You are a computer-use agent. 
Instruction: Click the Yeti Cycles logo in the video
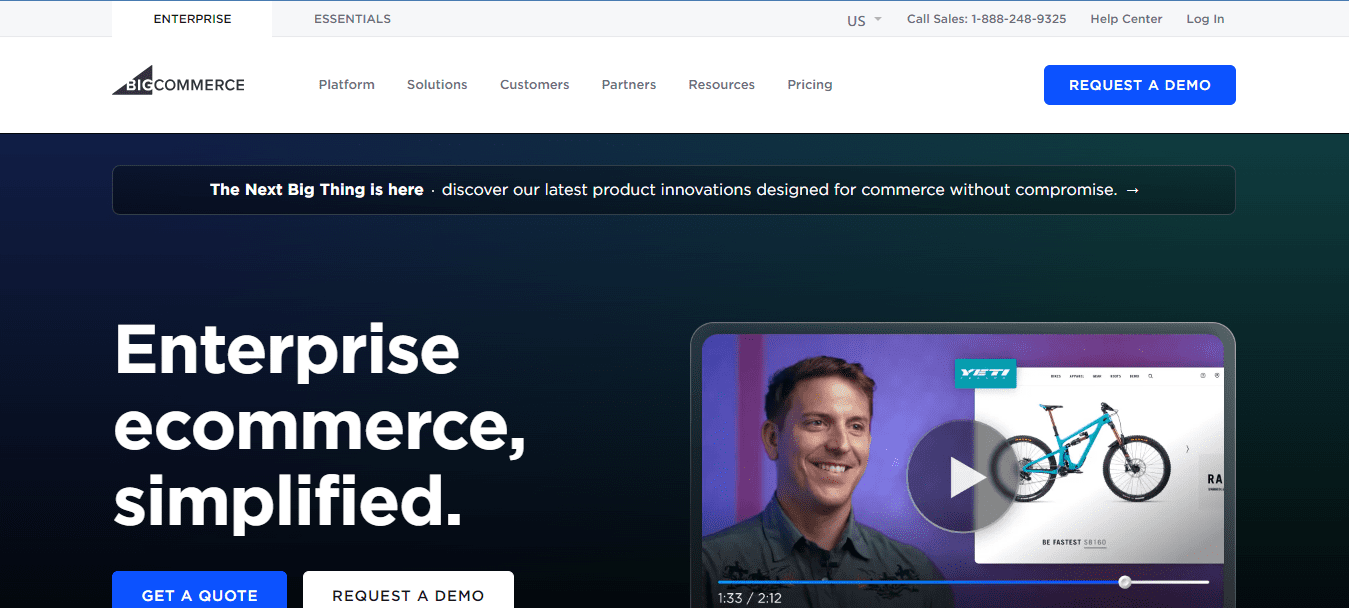[x=985, y=375]
